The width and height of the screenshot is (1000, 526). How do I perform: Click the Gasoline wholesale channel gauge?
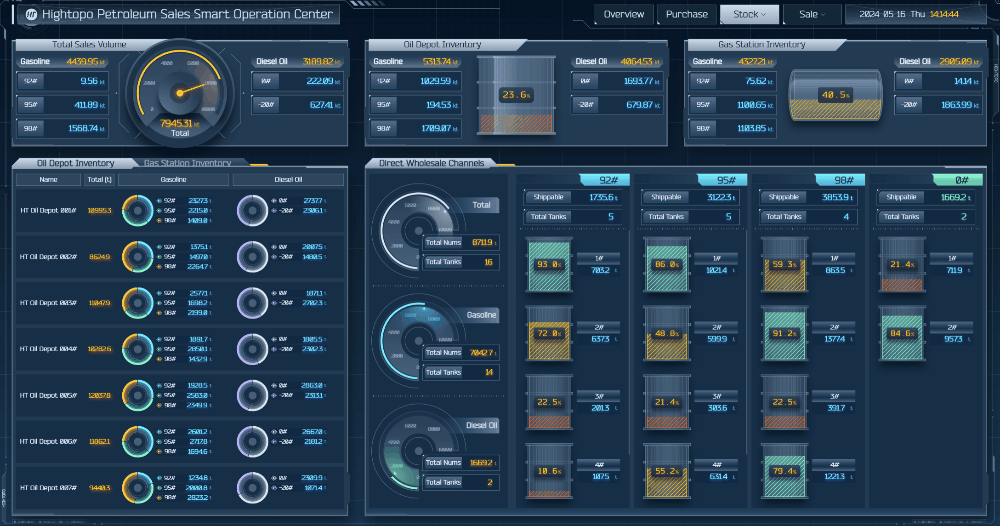pyautogui.click(x=418, y=340)
